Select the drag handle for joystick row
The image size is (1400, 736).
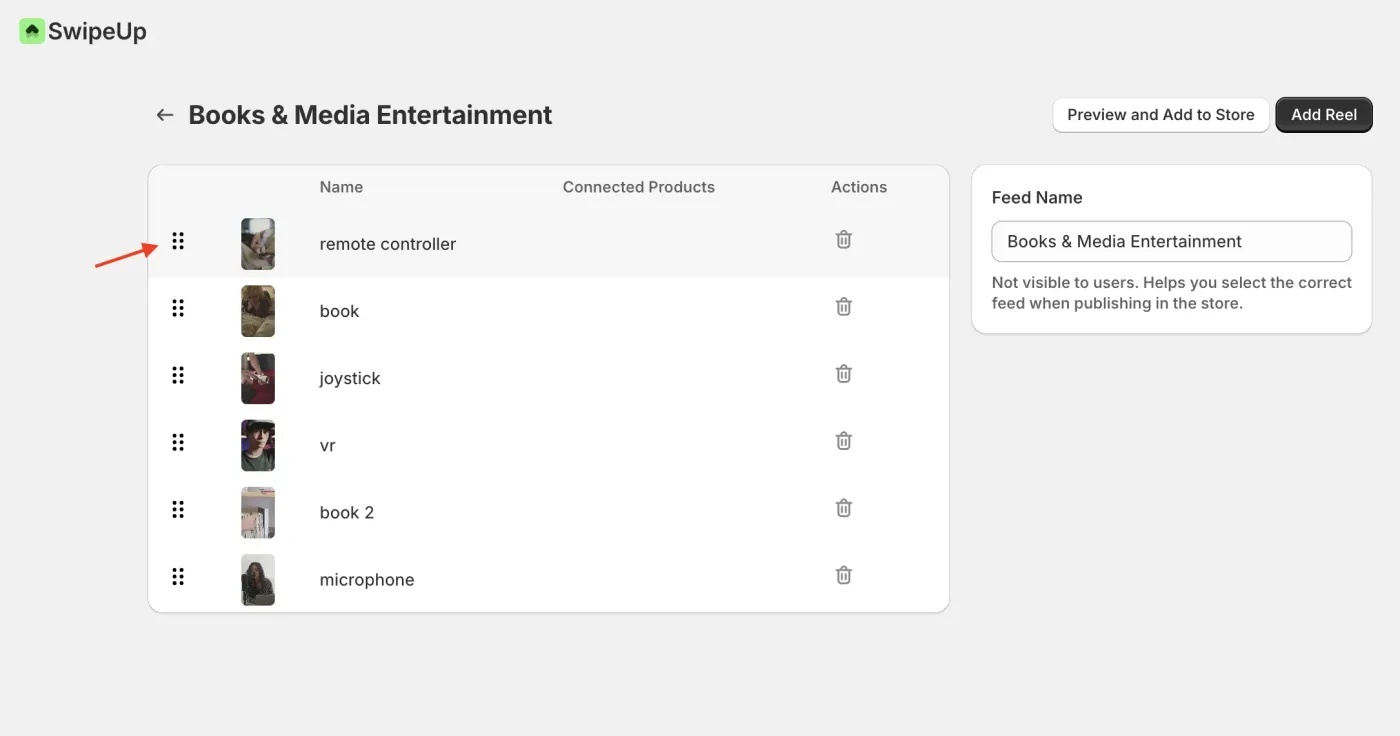(x=178, y=375)
